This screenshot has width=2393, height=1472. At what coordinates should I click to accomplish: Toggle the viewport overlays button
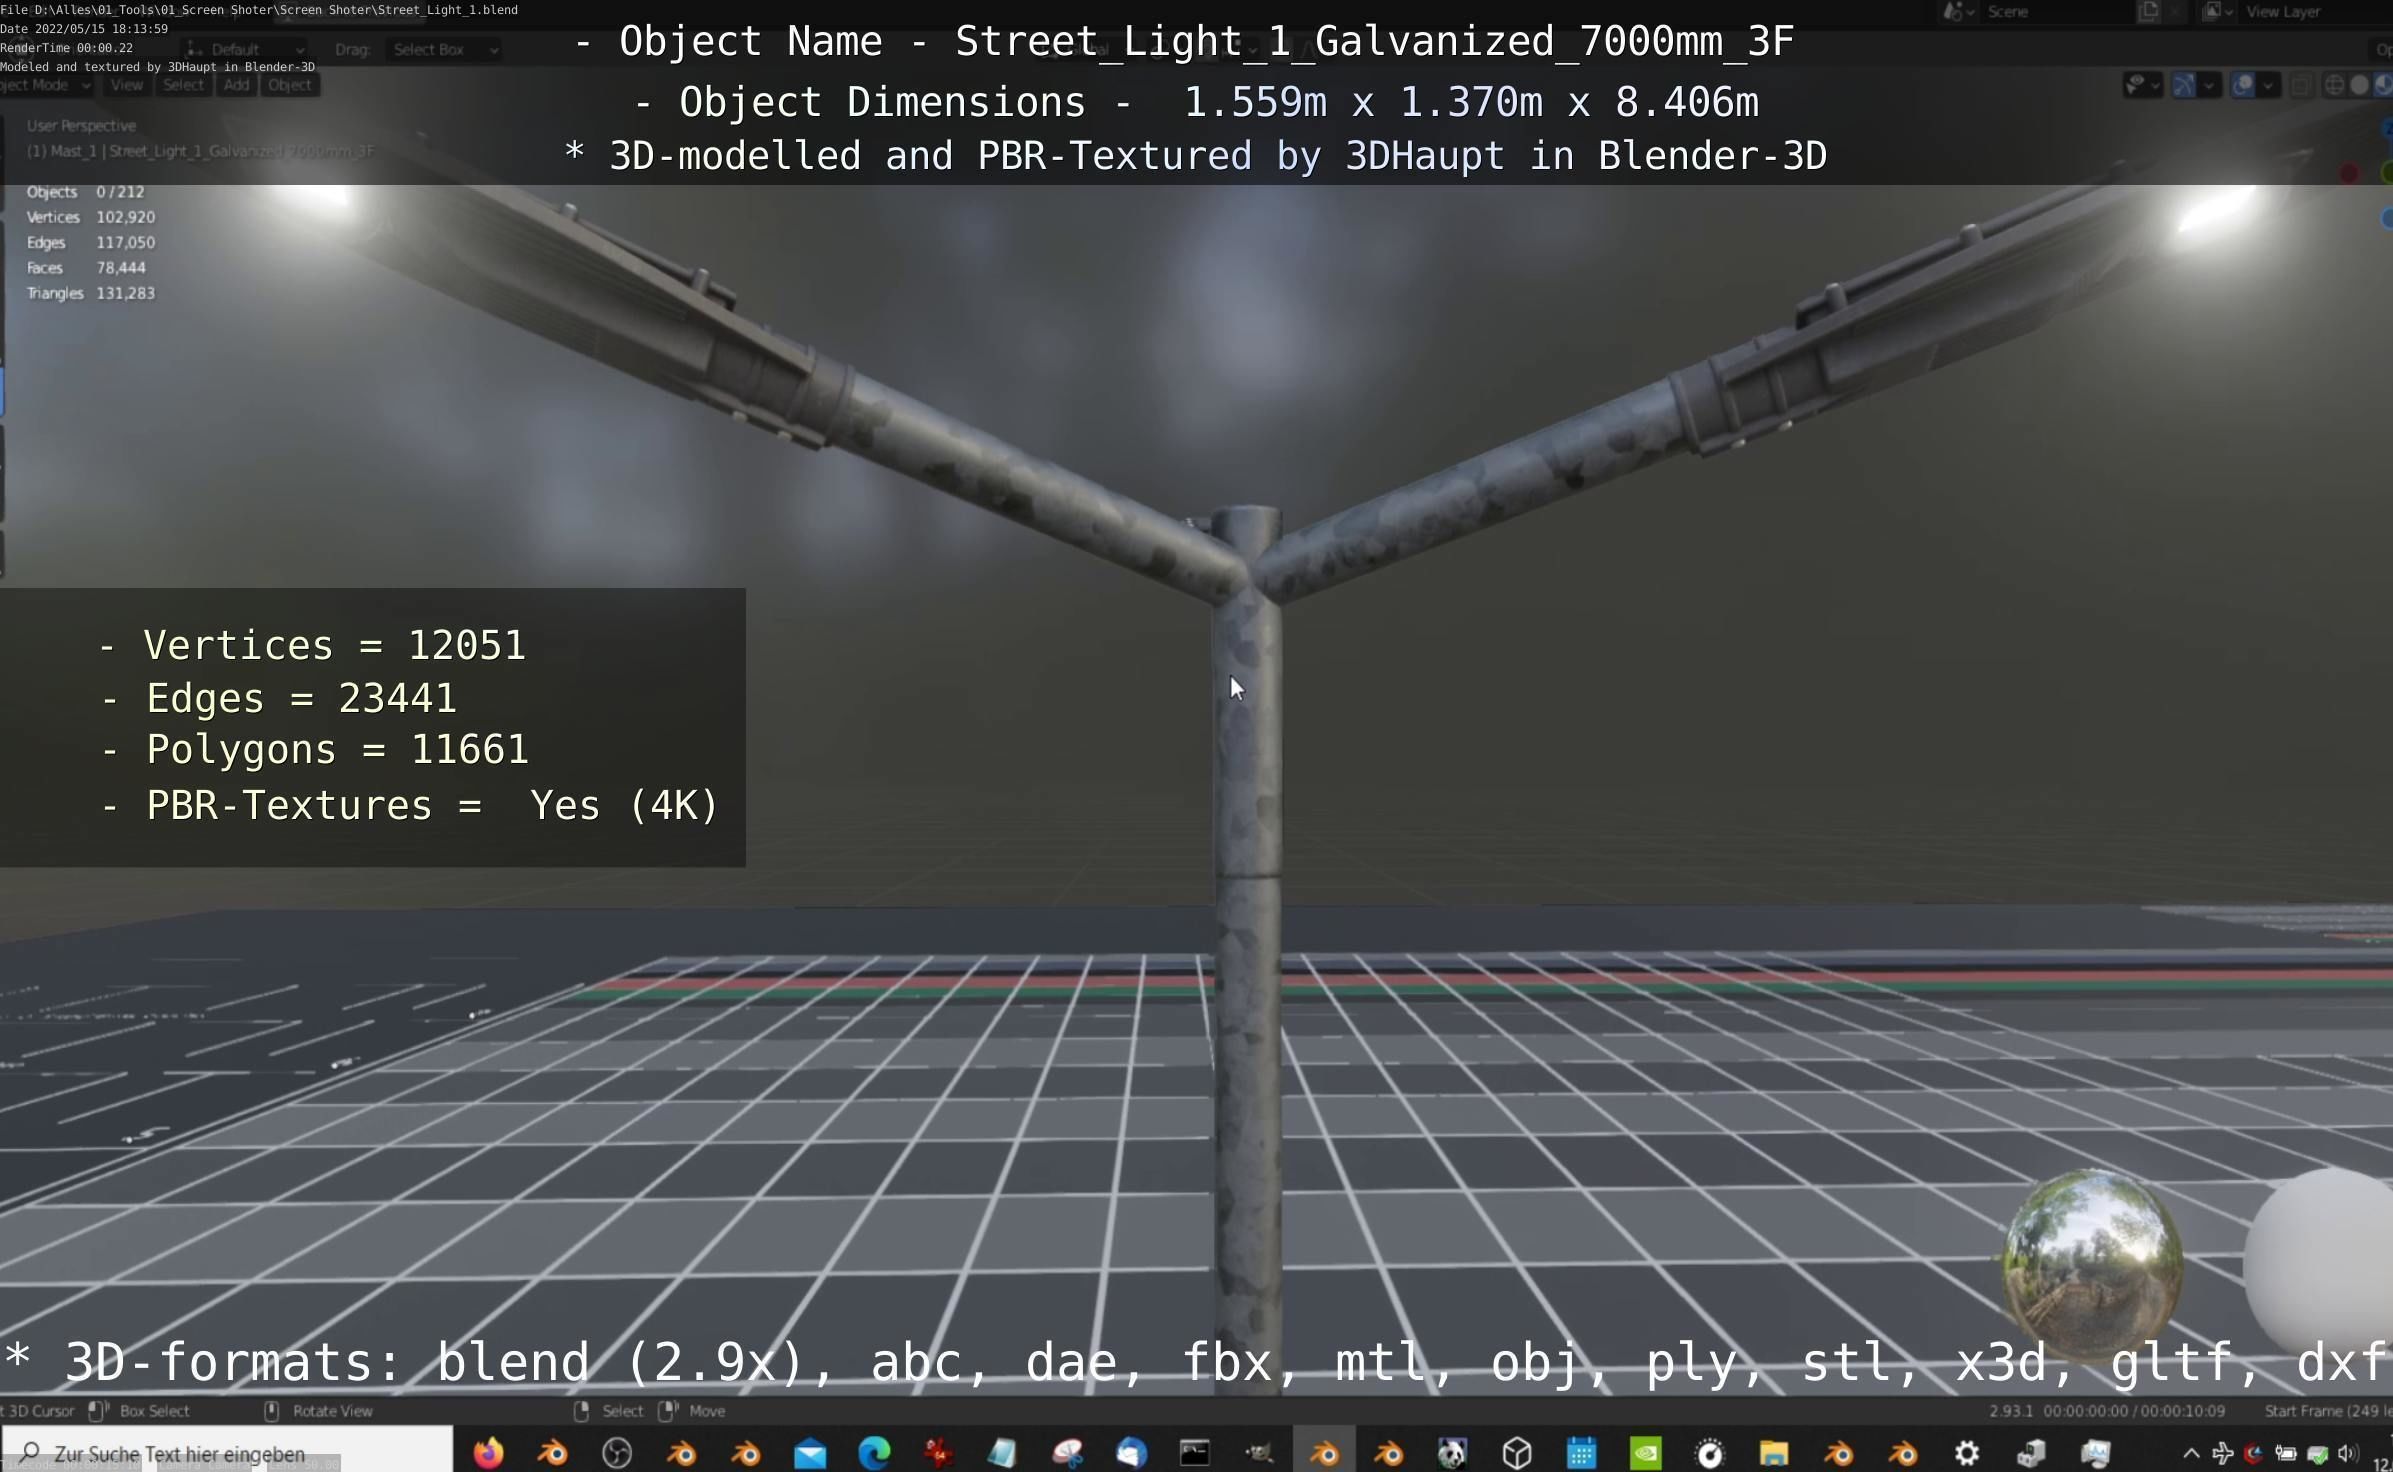click(2243, 85)
